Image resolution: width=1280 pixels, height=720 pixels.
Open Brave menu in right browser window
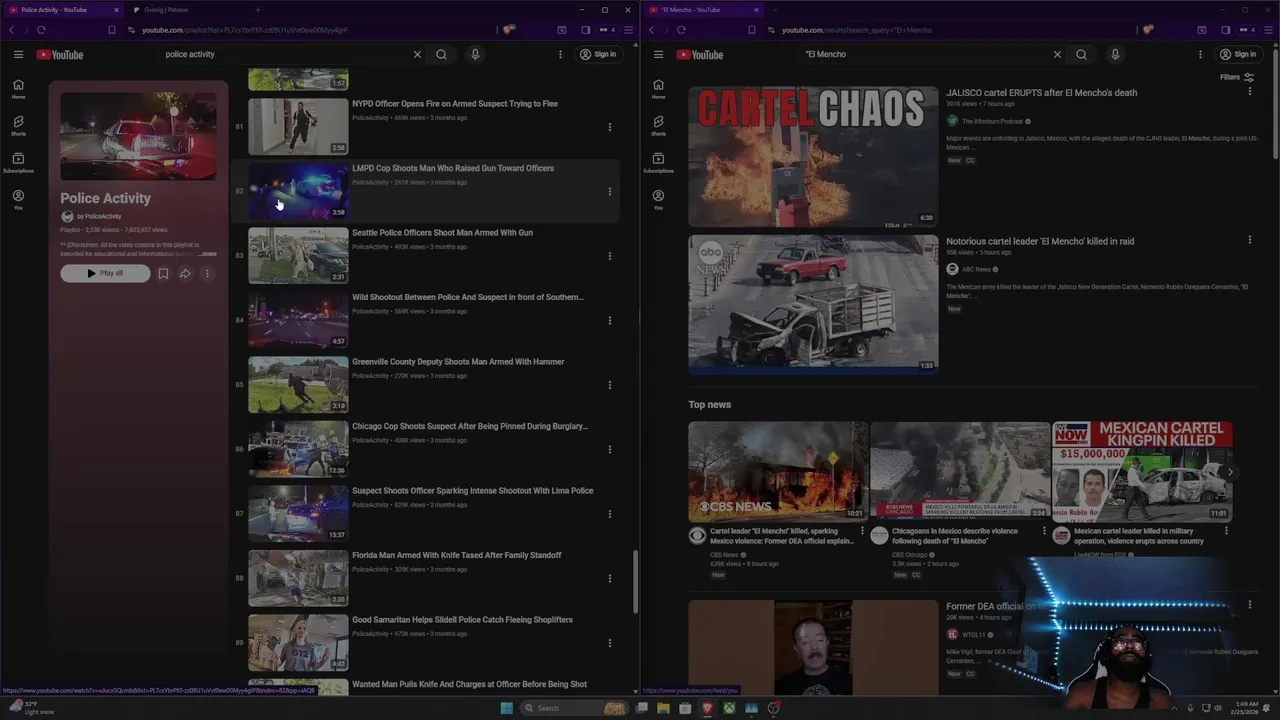tap(1268, 30)
